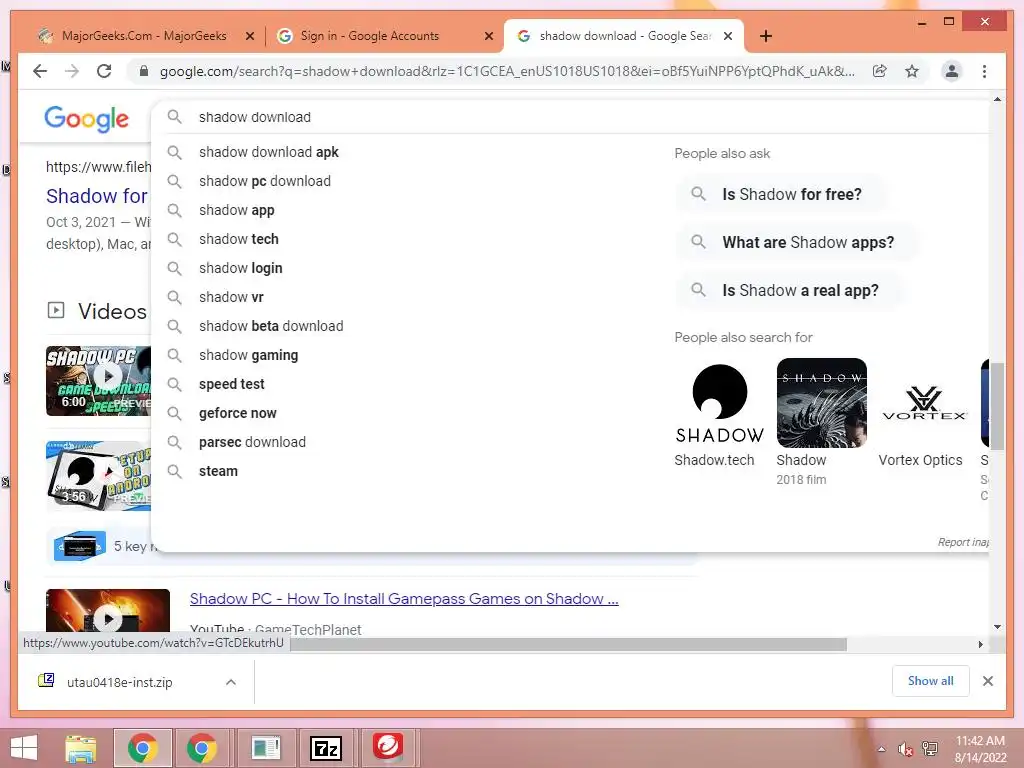Play the 3:56 Android setup video thumbnail
The width and height of the screenshot is (1024, 768).
pos(98,475)
